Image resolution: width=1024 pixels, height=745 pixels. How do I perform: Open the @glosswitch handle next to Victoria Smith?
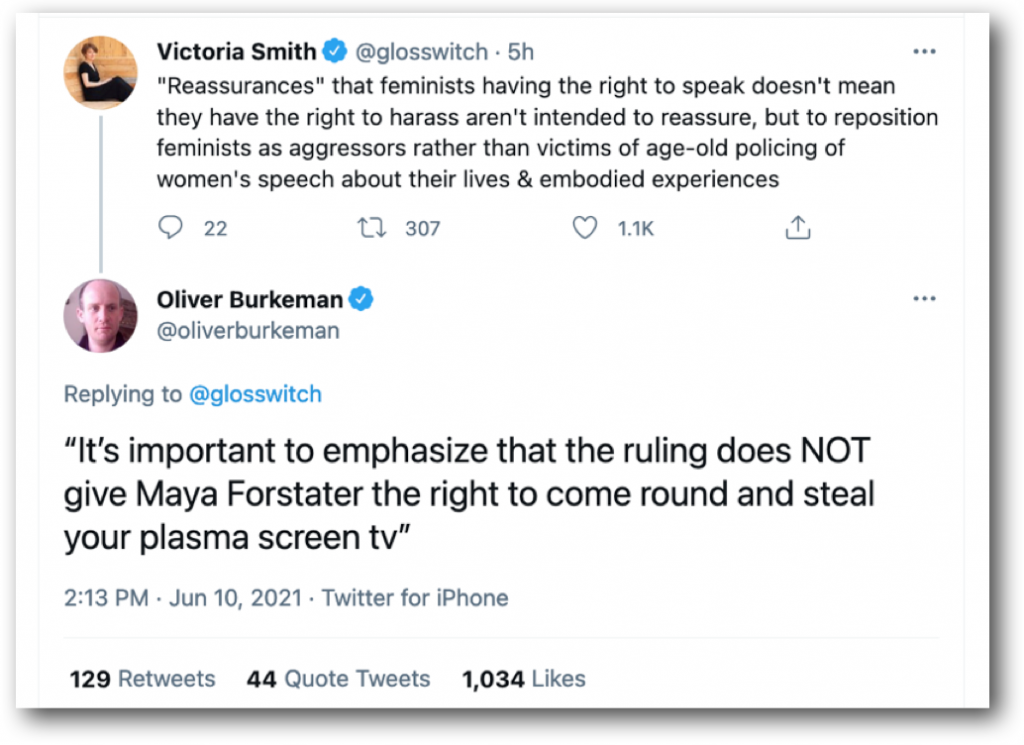419,51
